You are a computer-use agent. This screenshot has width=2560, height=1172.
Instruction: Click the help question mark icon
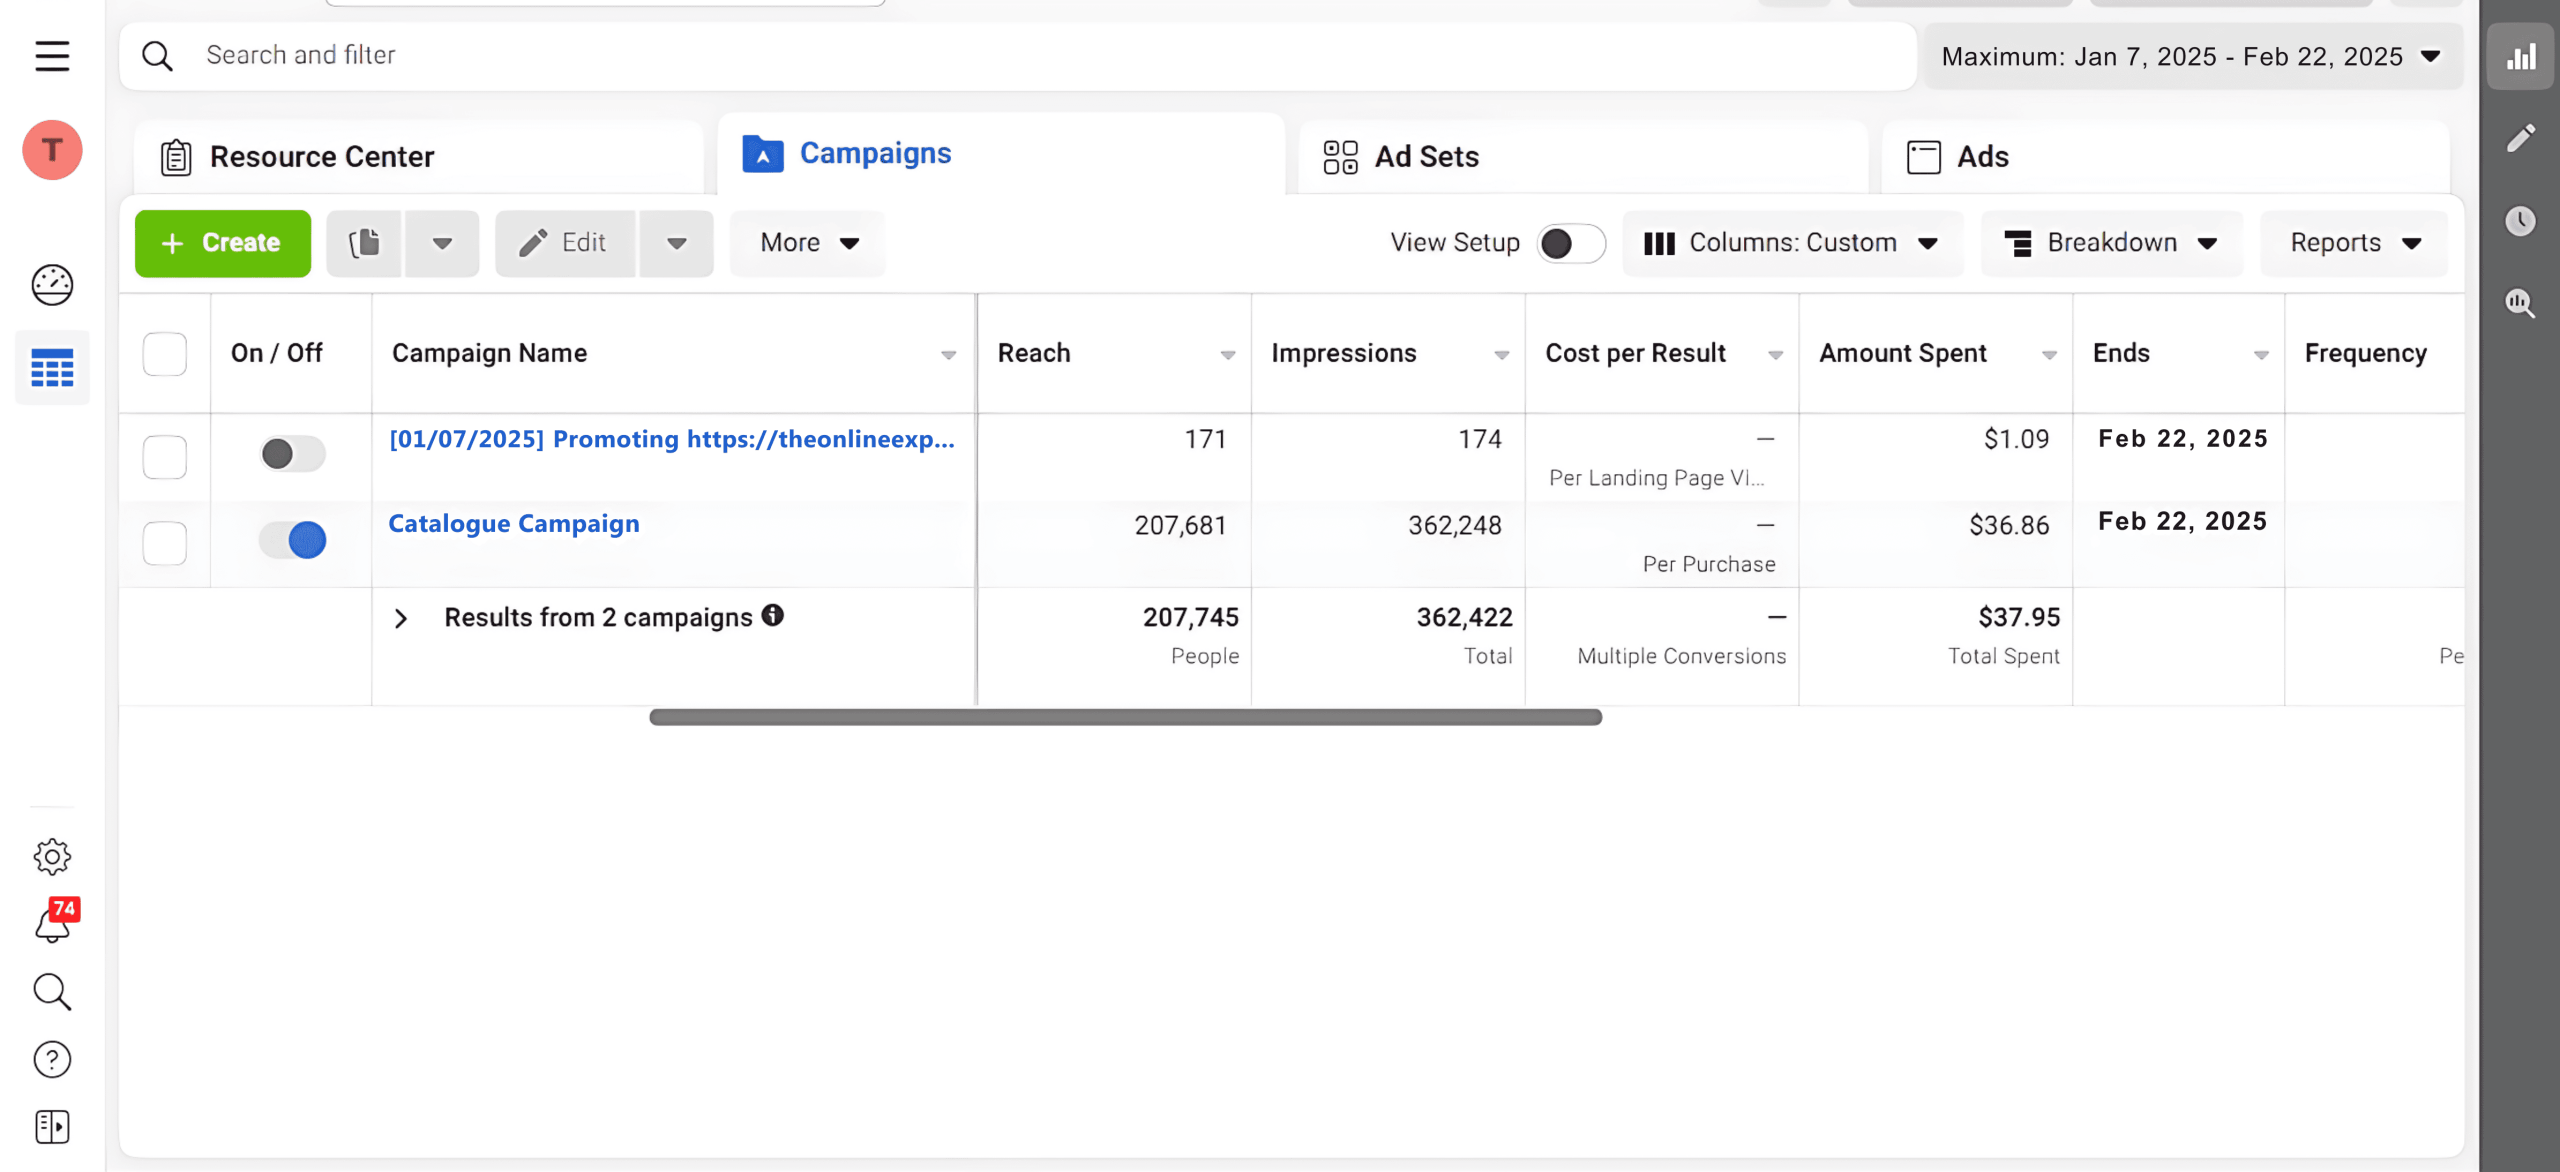coord(52,1059)
